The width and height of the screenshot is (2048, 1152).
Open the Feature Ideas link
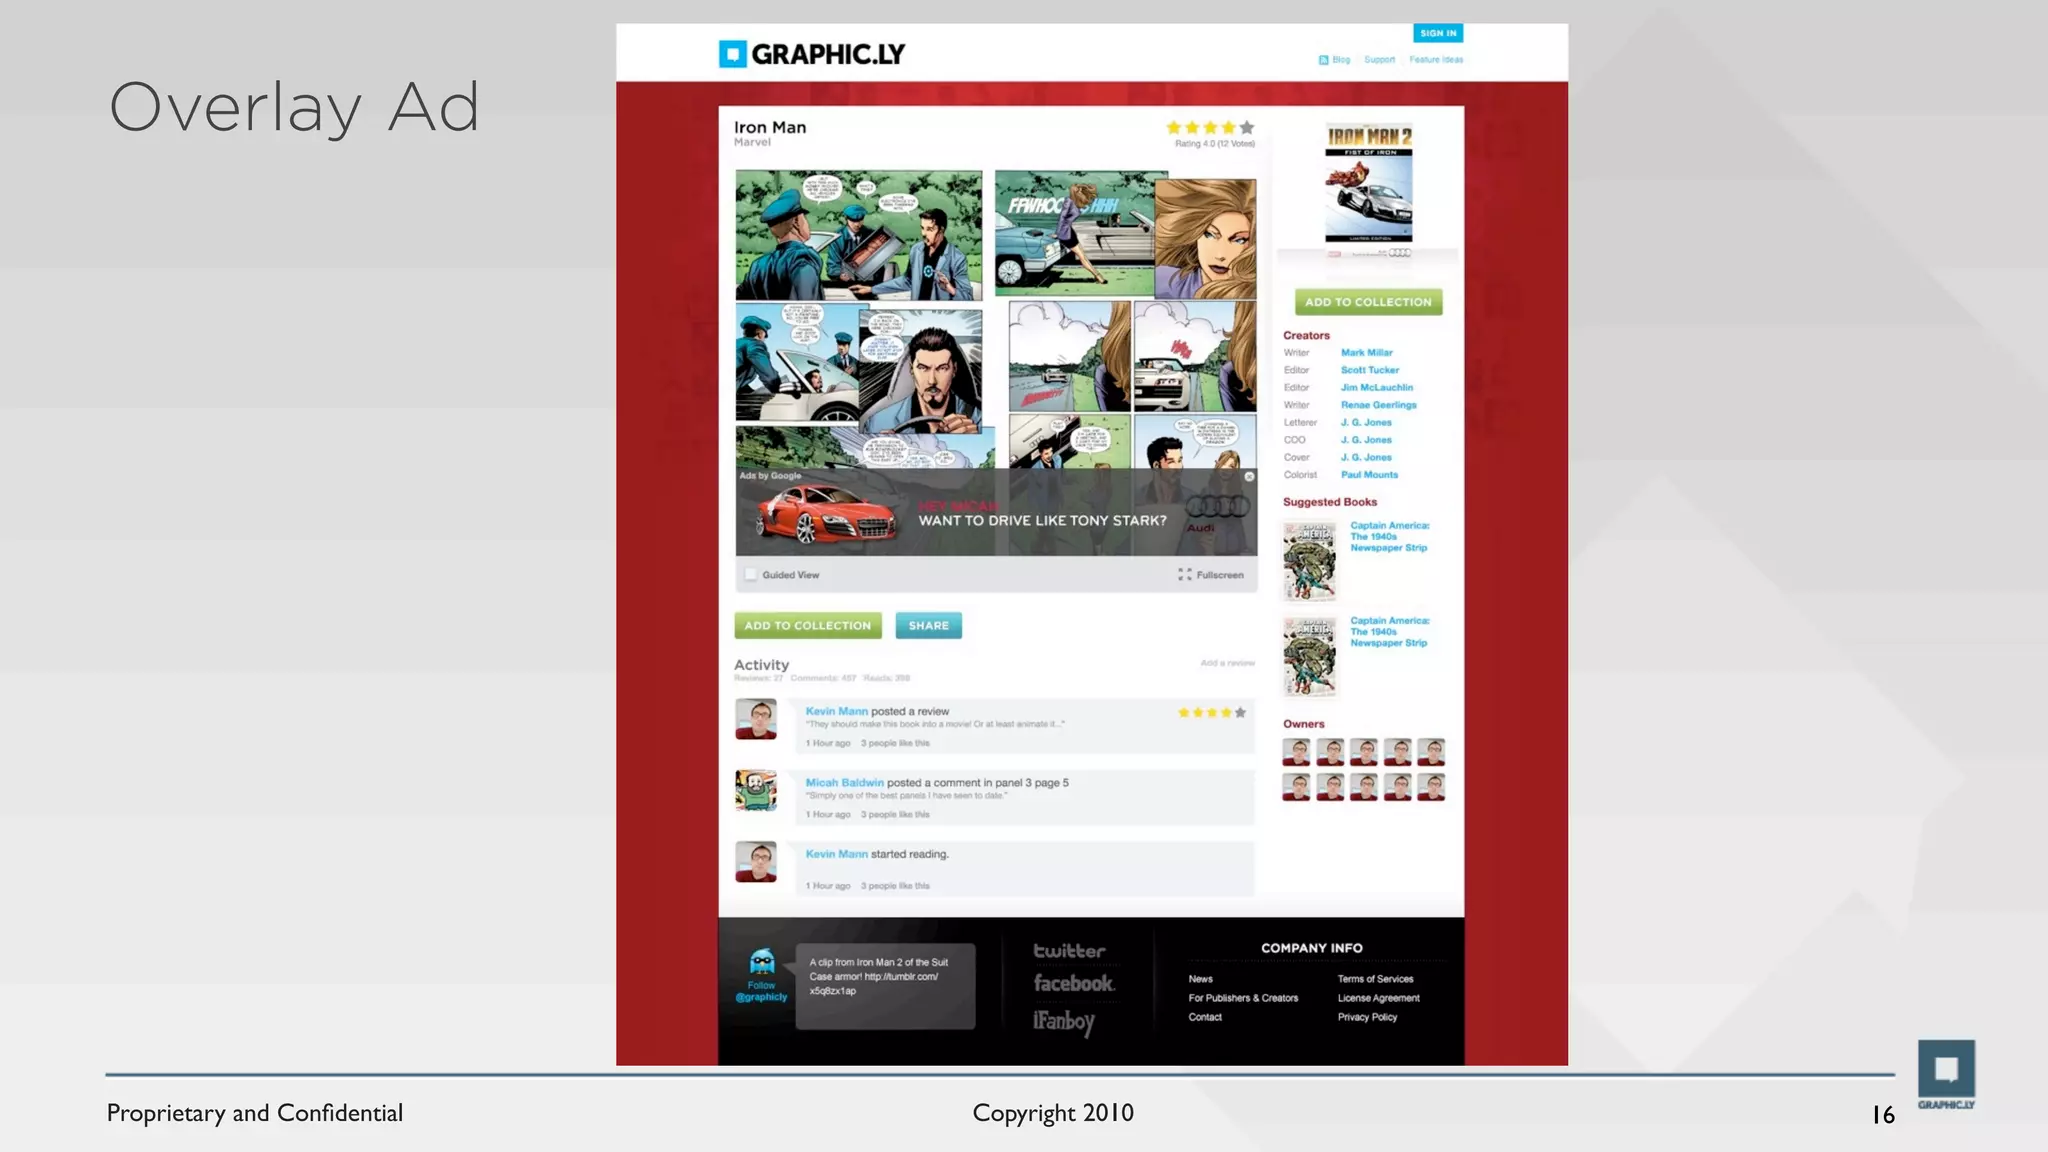(1436, 60)
